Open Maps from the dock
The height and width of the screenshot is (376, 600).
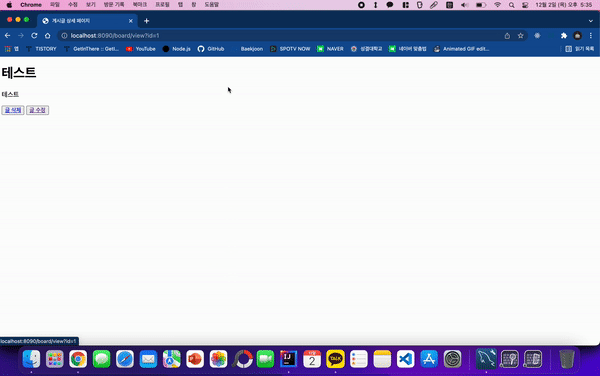point(171,359)
